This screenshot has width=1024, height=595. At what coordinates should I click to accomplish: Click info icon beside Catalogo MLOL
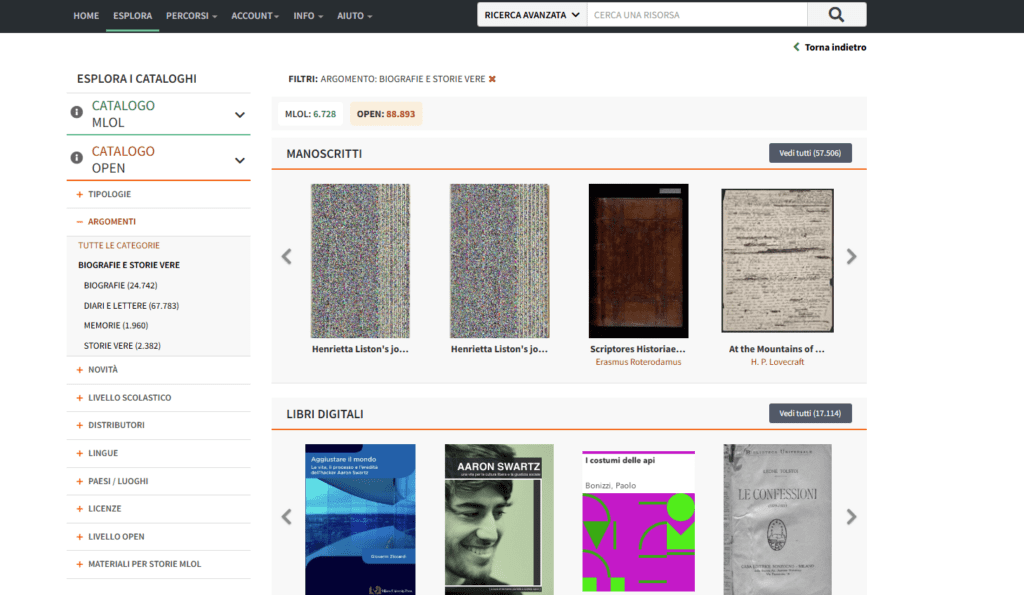pos(77,112)
